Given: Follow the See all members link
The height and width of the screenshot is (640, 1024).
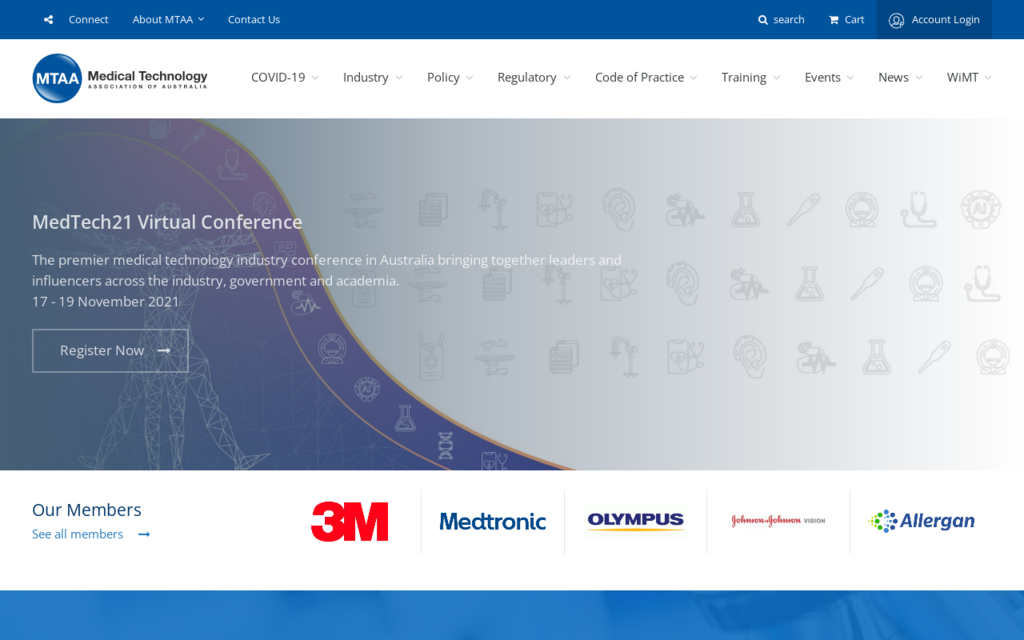Looking at the screenshot, I should 77,534.
